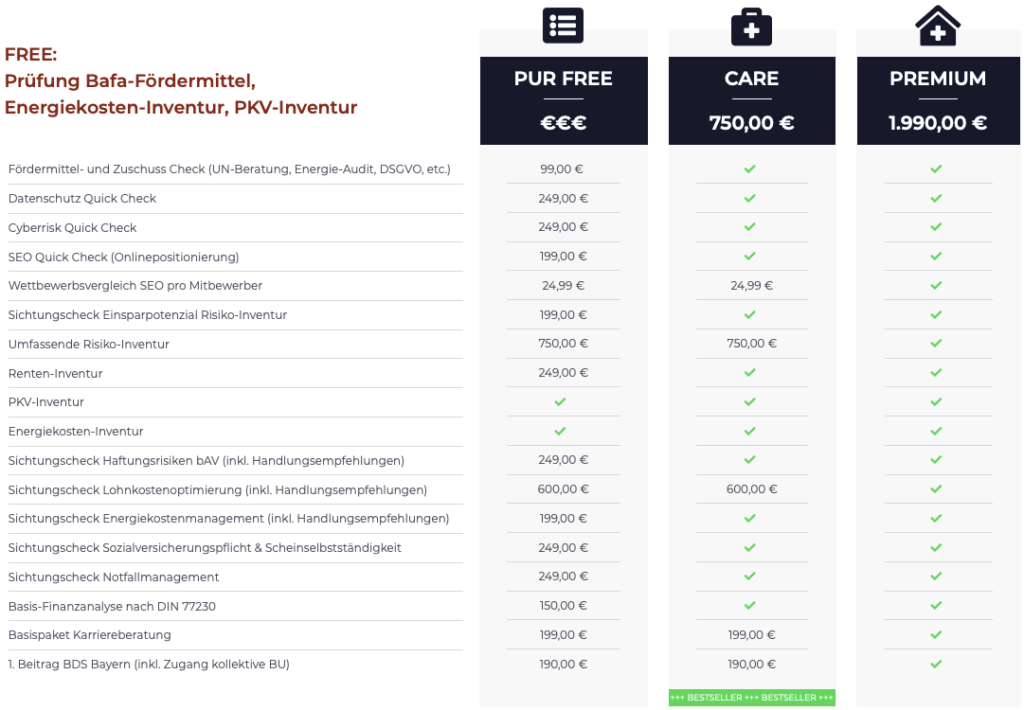Viewport: 1024px width, 710px height.
Task: Click Basispaket Karriereberatung row label
Action: 89,635
